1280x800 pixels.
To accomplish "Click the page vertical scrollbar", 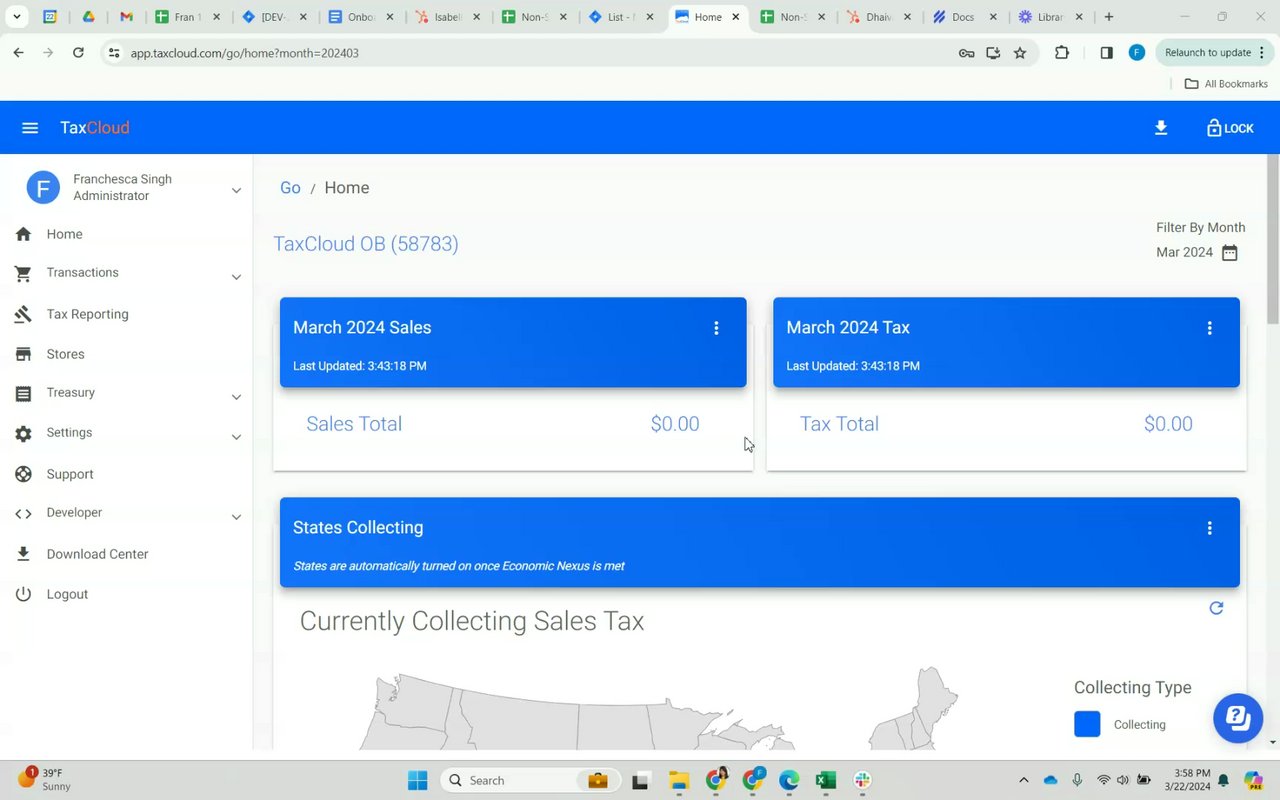I will tap(1273, 240).
